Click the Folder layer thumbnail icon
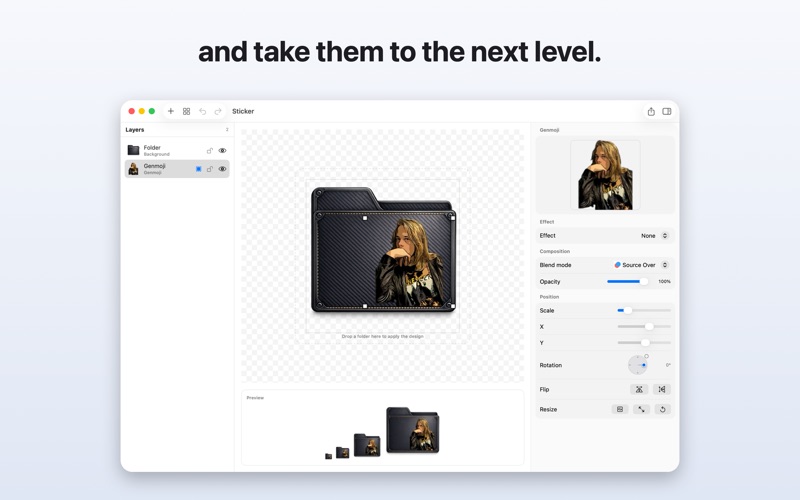This screenshot has width=800, height=500. click(133, 150)
